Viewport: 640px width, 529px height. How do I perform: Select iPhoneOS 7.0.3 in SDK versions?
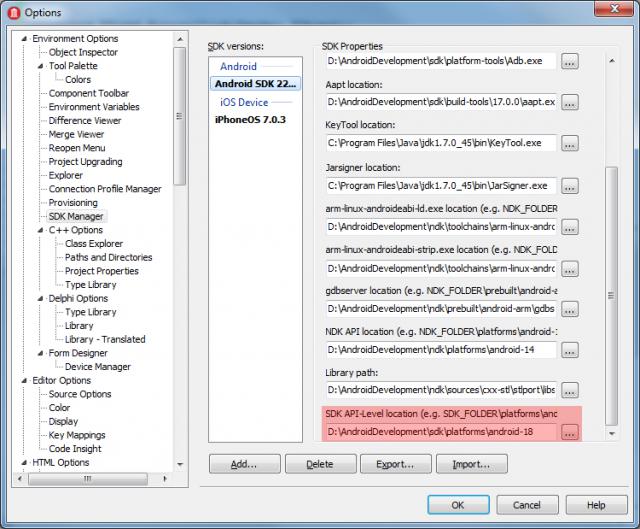point(250,120)
